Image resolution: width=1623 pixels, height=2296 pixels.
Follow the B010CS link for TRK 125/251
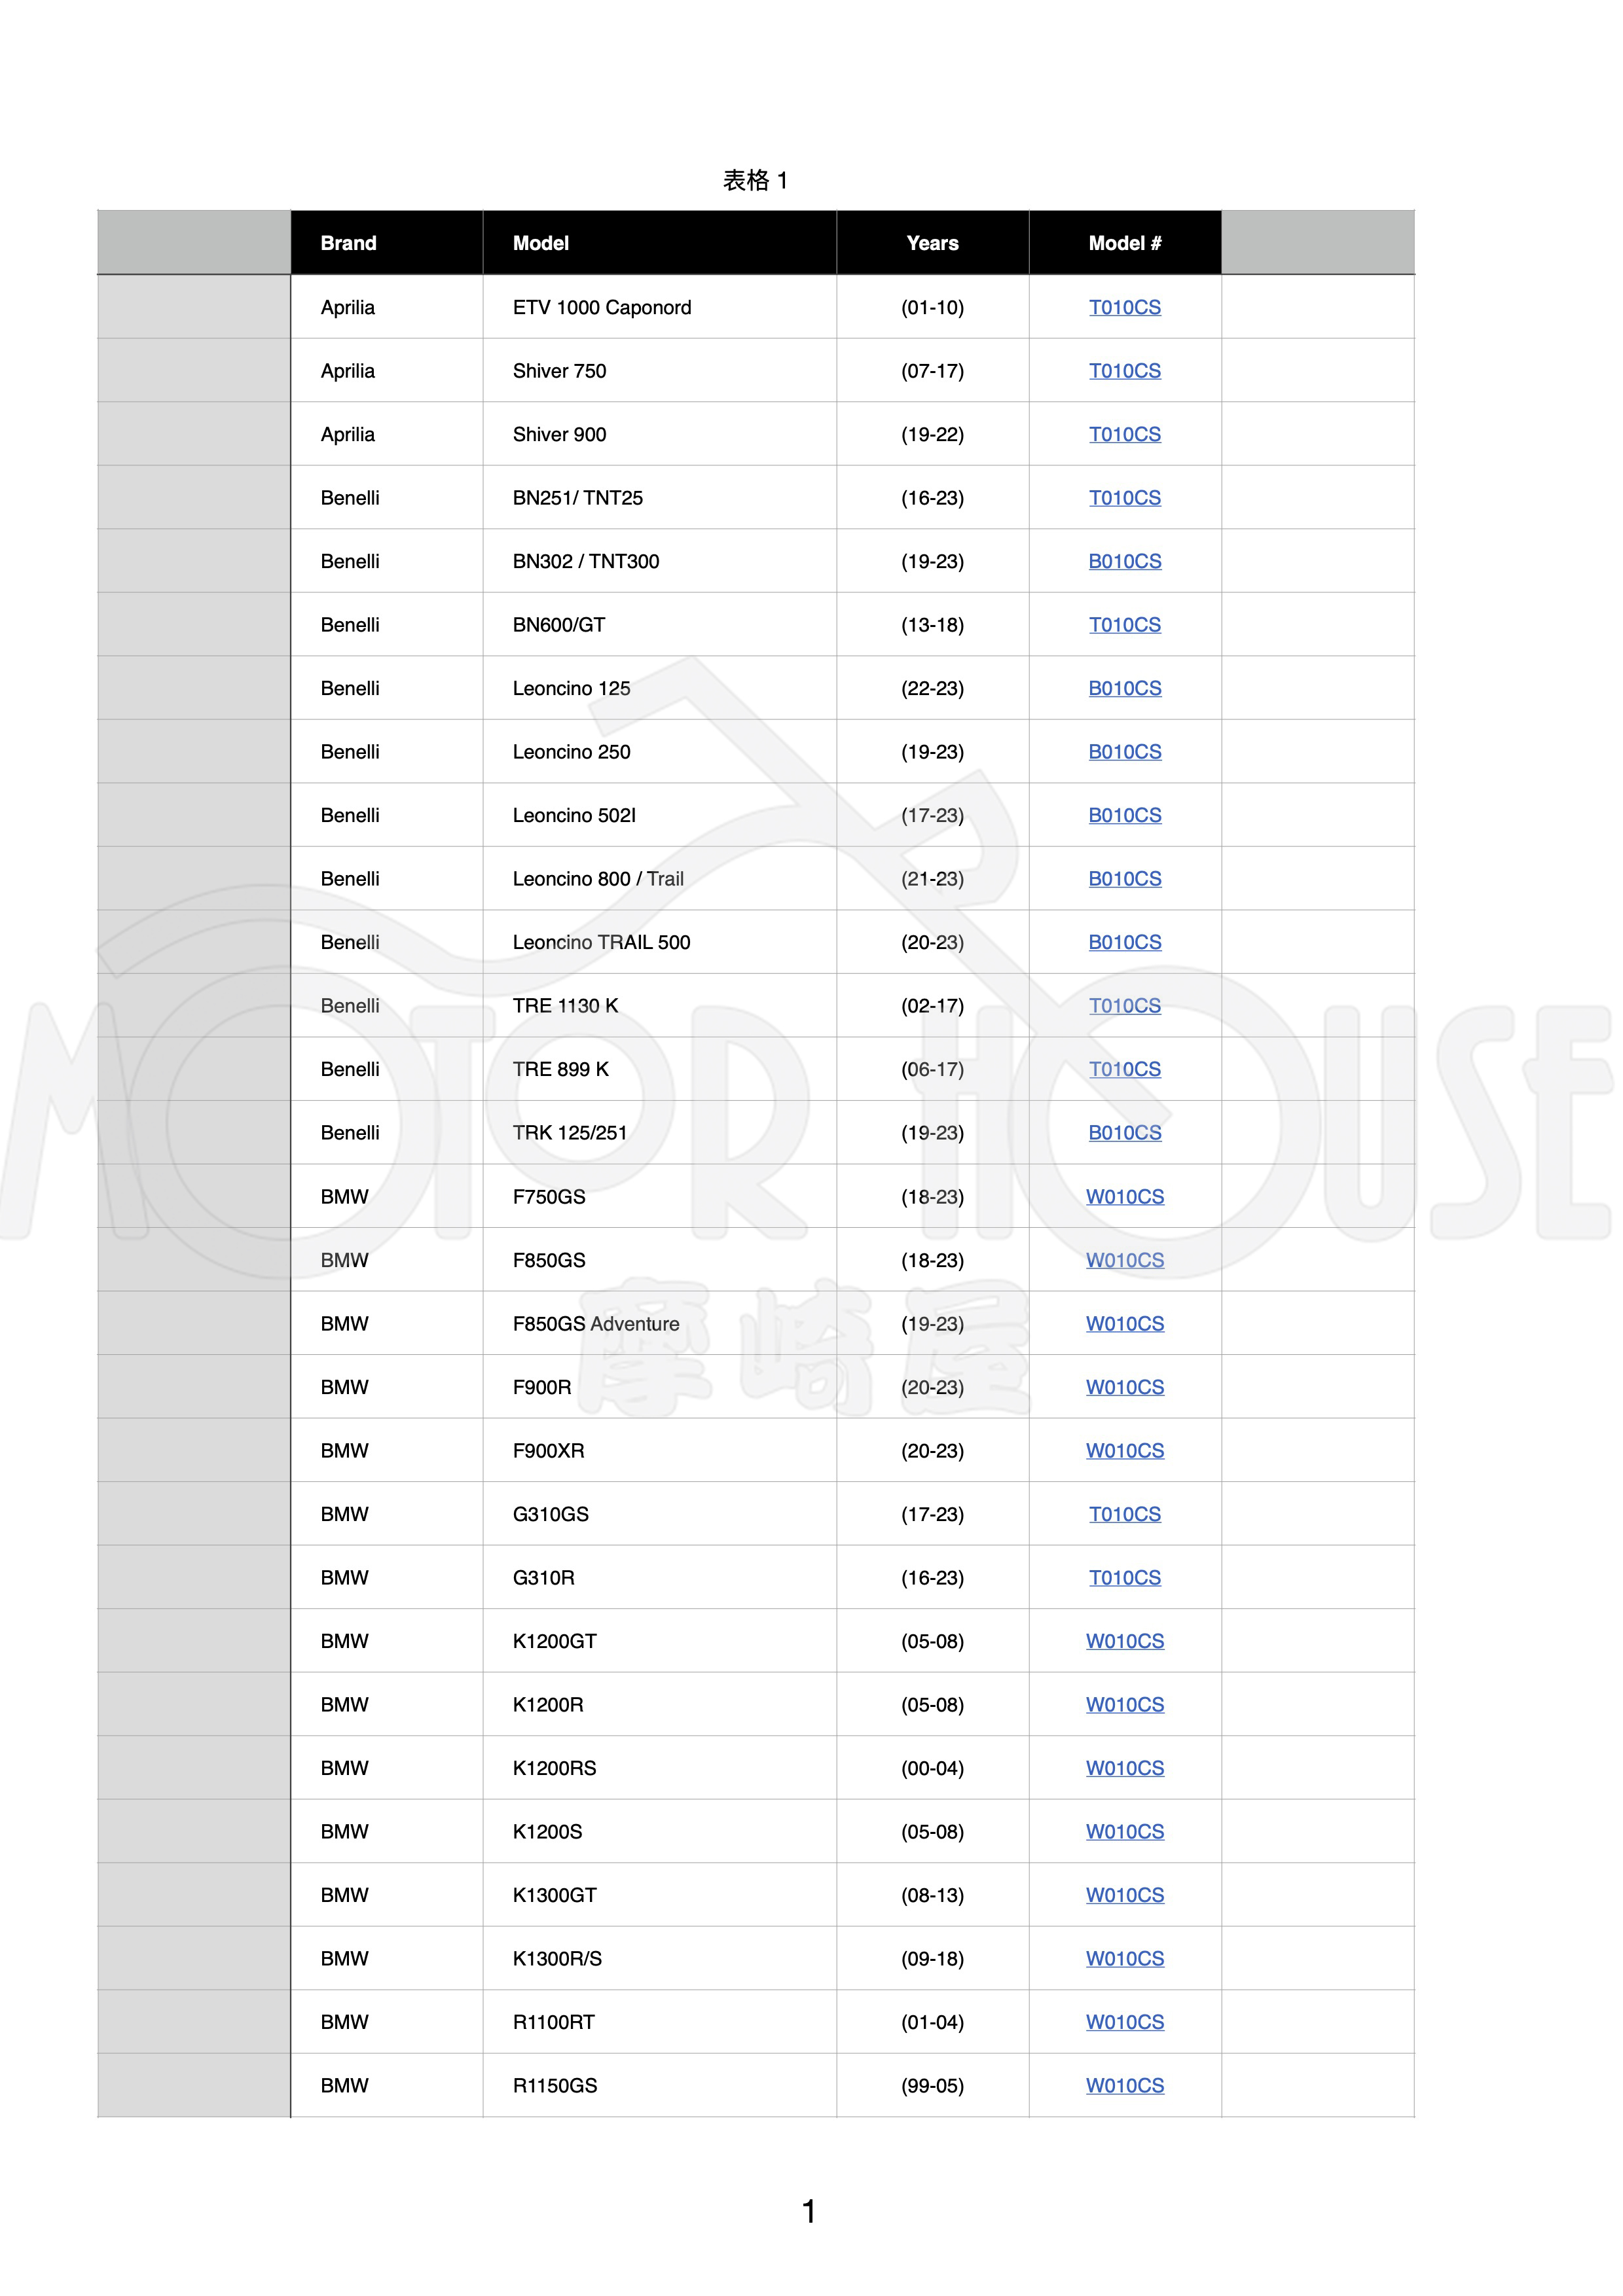pyautogui.click(x=1124, y=1133)
